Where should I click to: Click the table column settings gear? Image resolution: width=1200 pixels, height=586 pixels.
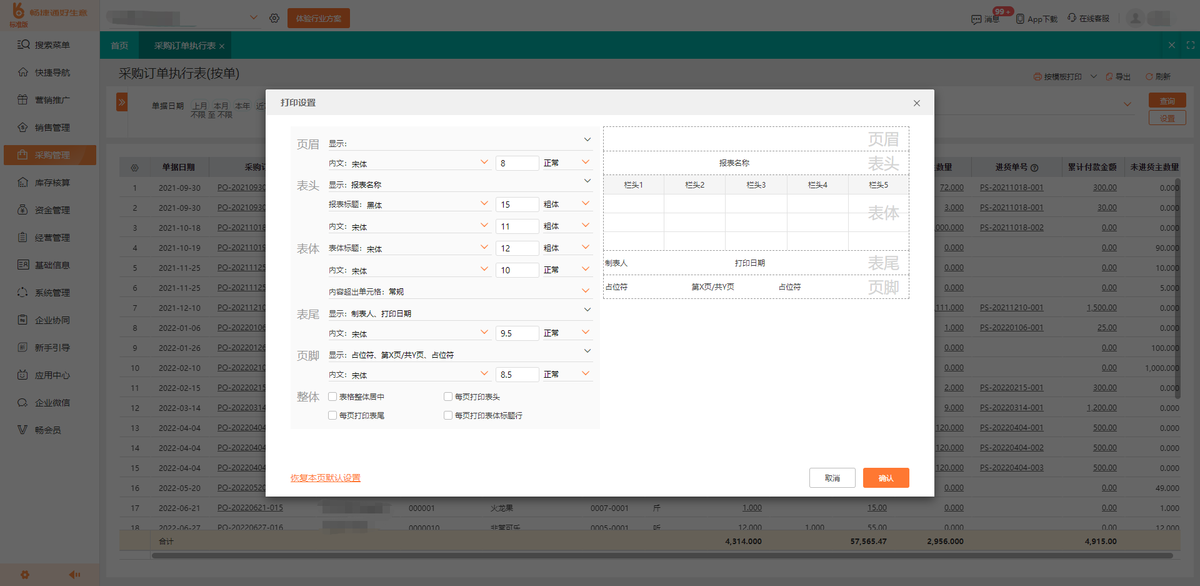pos(134,167)
